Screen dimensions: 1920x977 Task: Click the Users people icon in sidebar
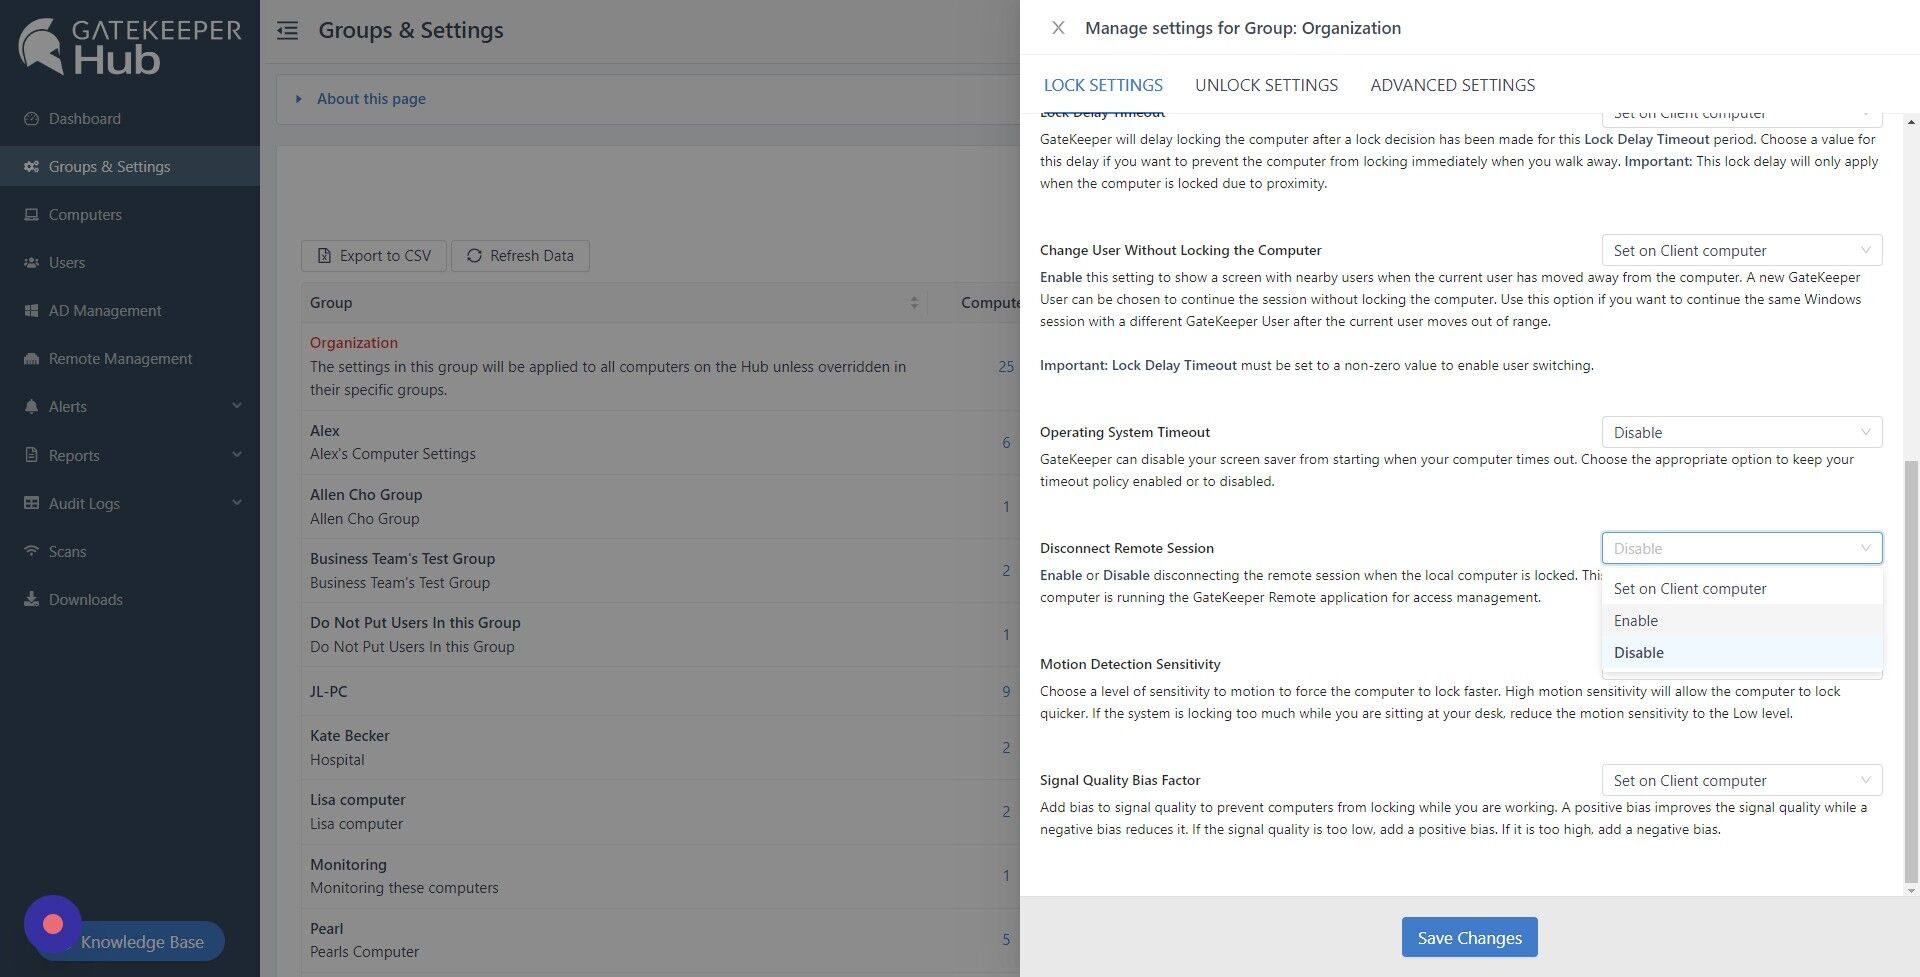tap(31, 262)
